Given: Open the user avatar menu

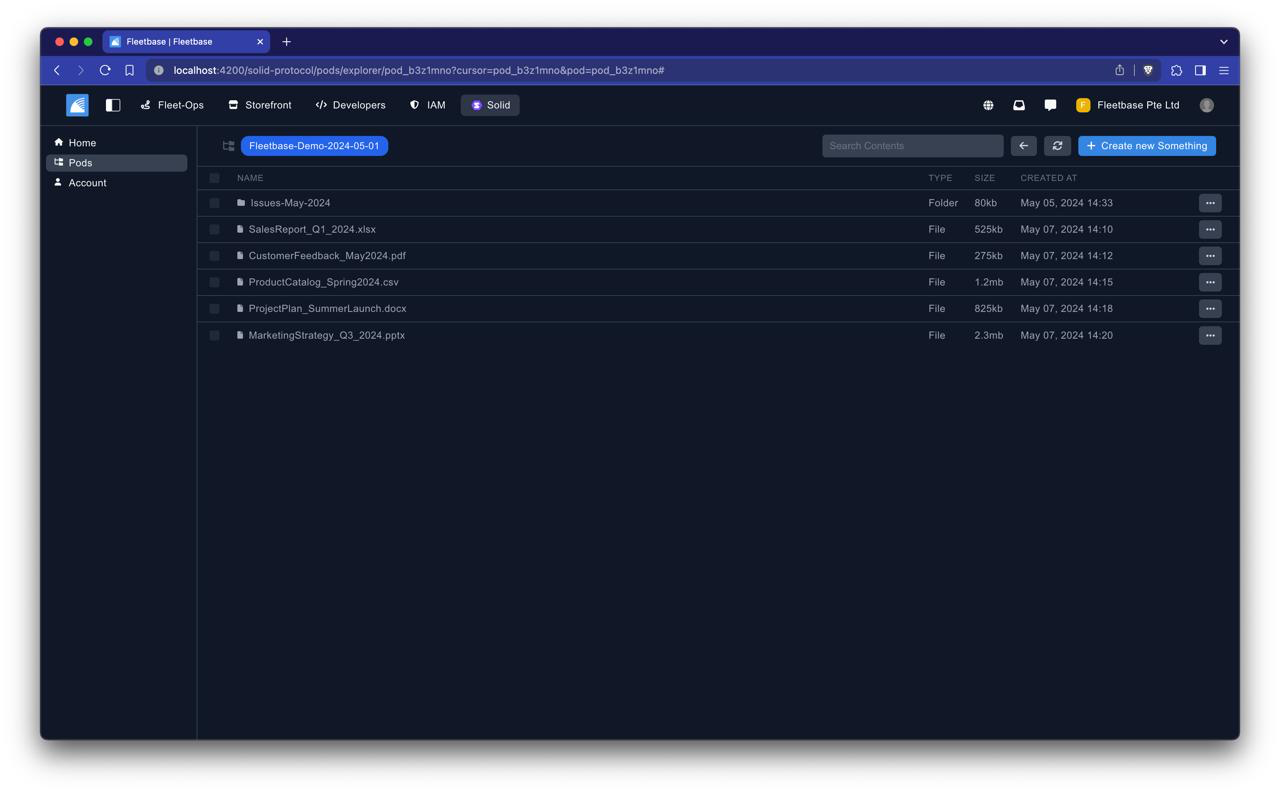Looking at the screenshot, I should point(1207,105).
